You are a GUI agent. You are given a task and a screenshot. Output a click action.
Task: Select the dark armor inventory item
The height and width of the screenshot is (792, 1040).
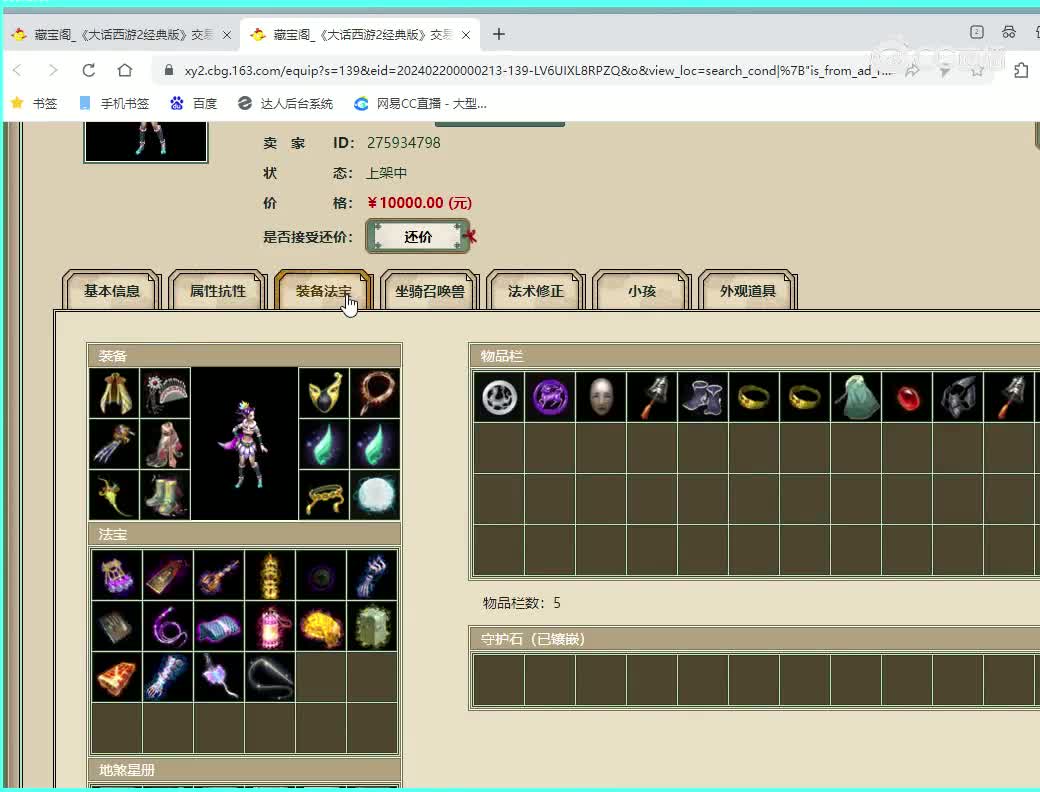click(958, 397)
